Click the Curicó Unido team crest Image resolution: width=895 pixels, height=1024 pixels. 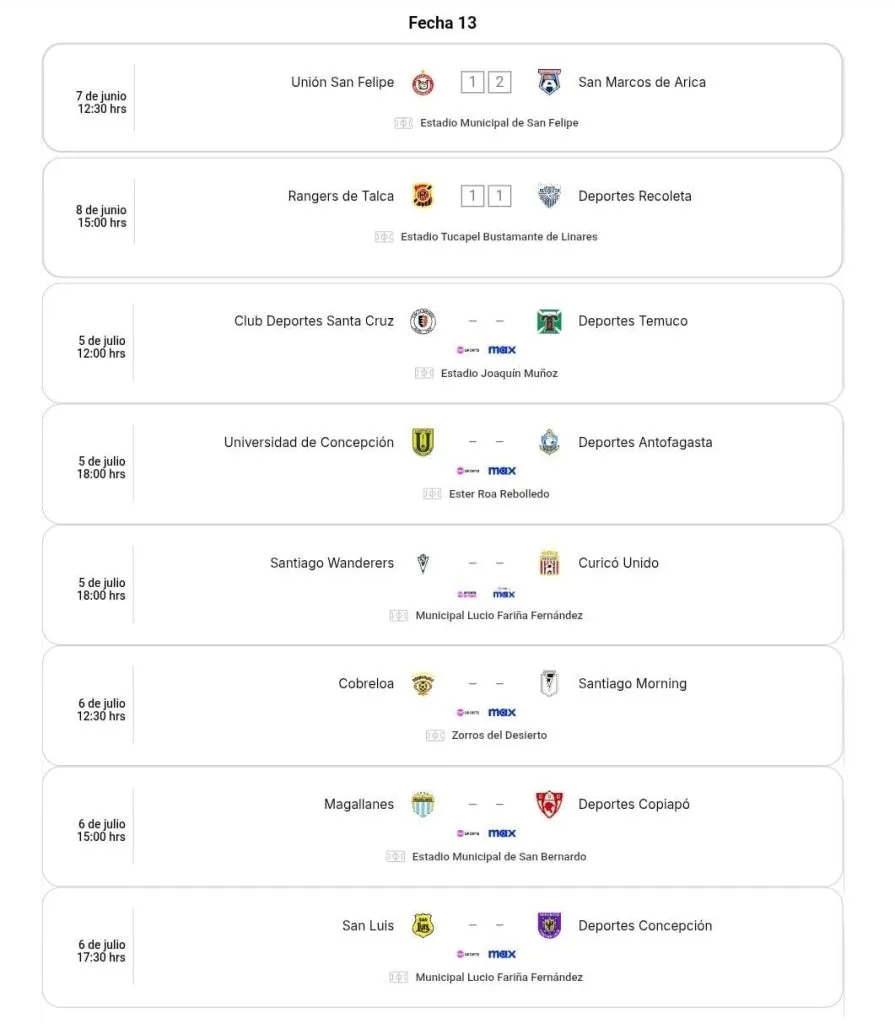[549, 564]
